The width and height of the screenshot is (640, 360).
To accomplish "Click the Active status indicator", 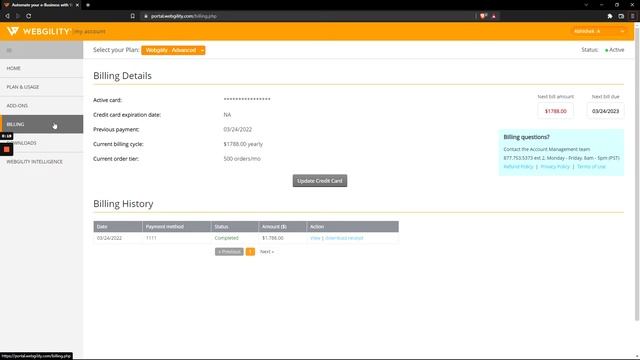I will (x=614, y=50).
